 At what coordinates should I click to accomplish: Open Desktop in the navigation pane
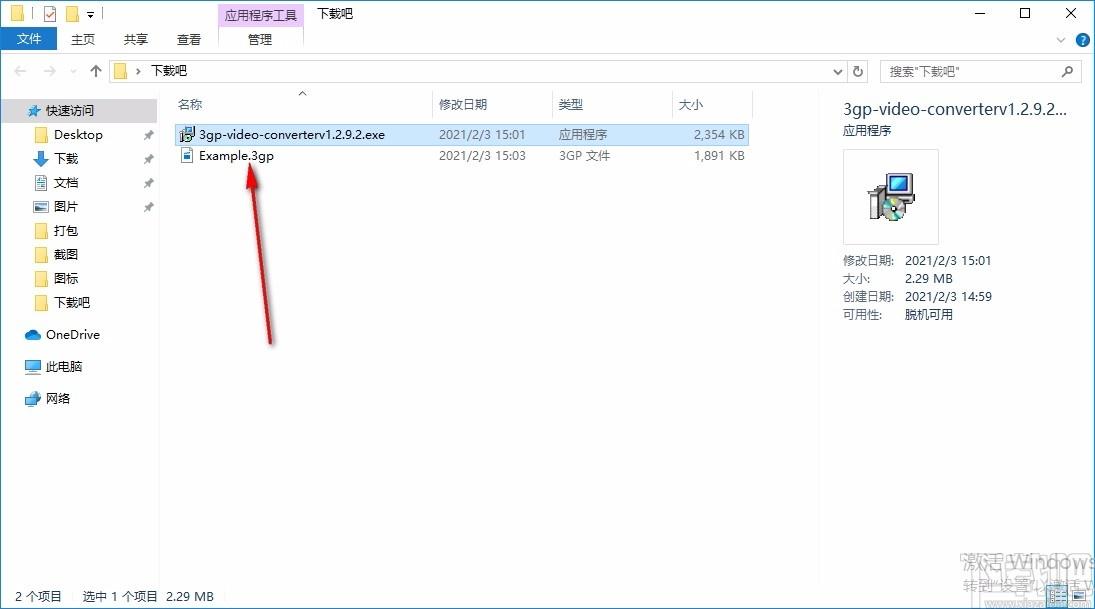pos(78,135)
